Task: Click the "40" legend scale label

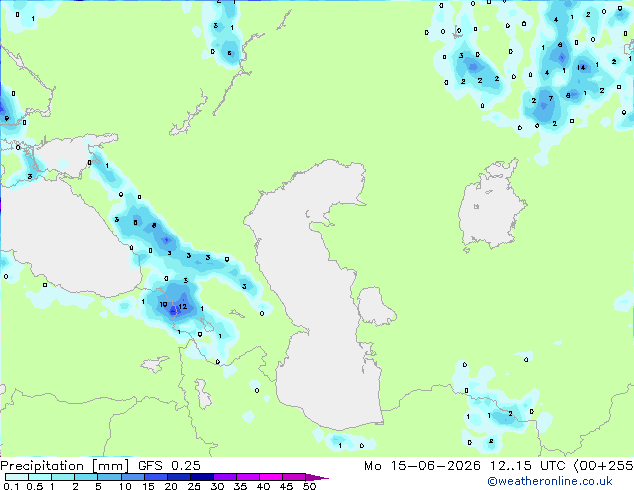Action: pos(263,486)
